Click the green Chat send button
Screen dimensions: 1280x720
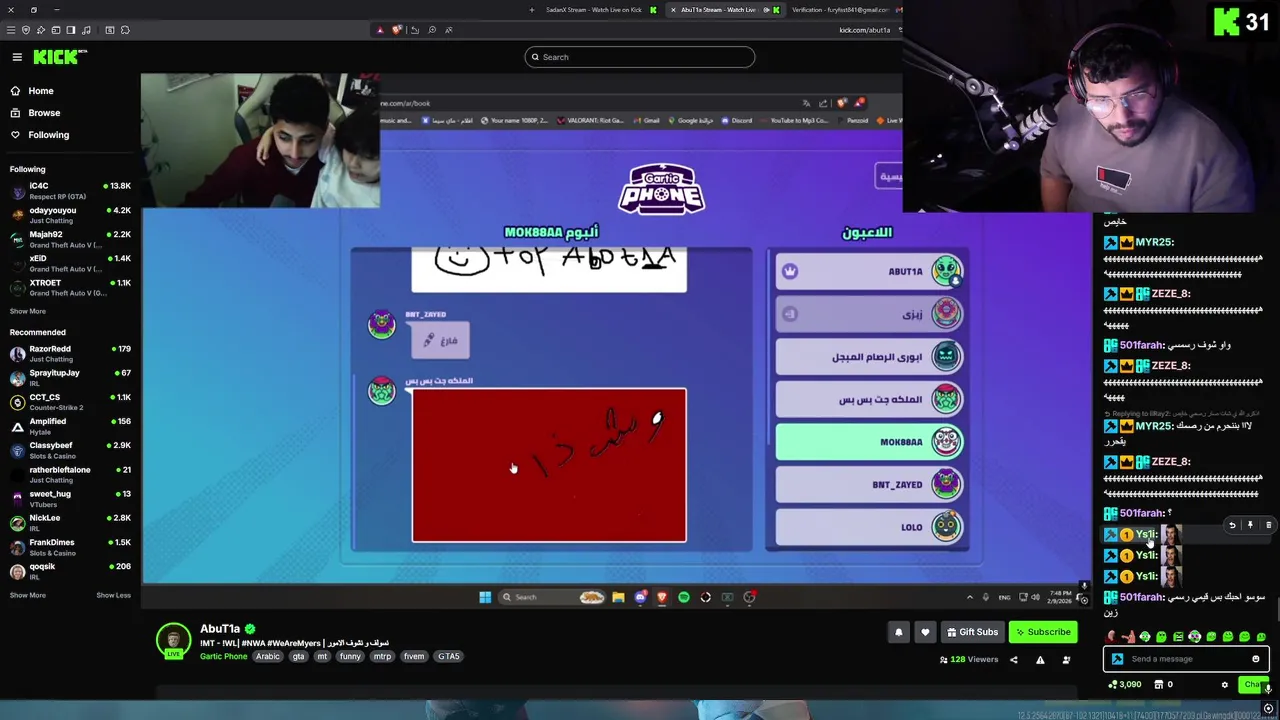point(1253,685)
